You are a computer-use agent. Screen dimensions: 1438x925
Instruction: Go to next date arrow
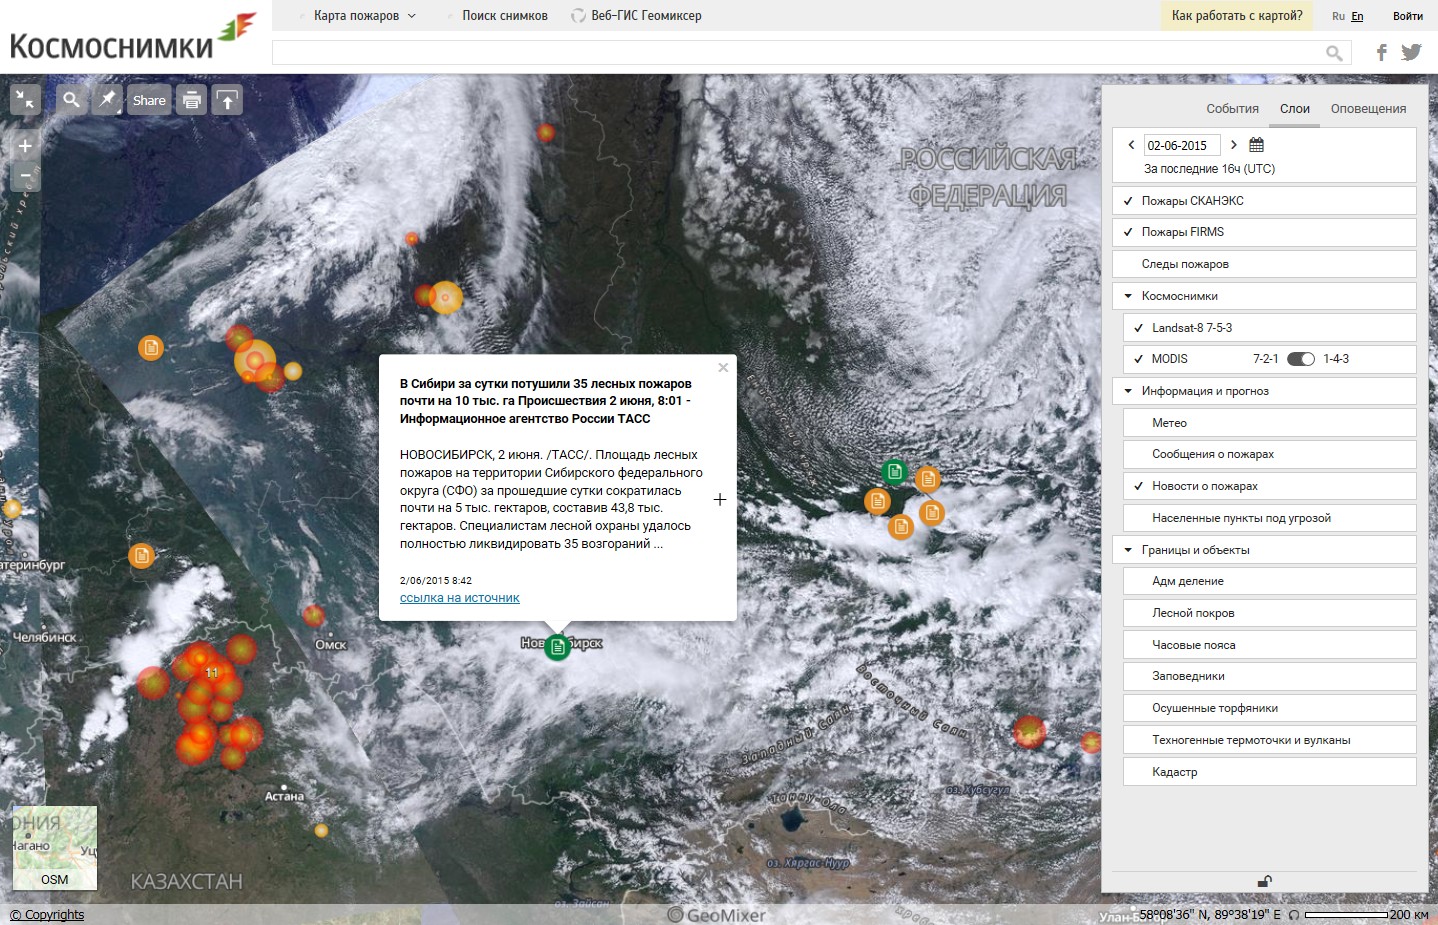click(1234, 145)
